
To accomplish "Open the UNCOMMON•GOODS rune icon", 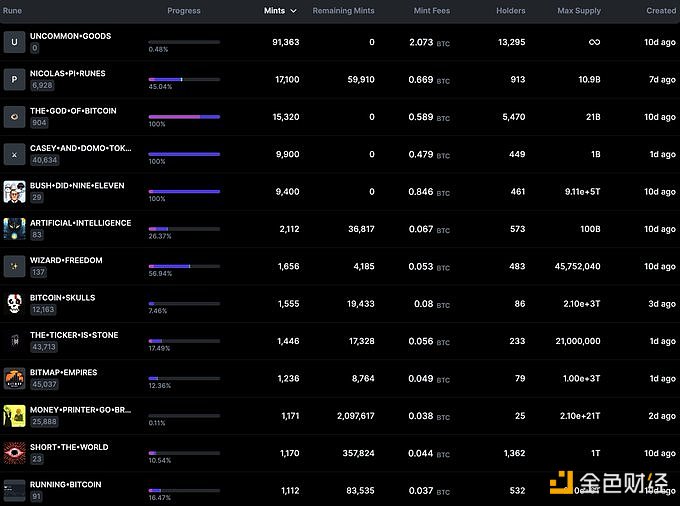I will point(14,42).
